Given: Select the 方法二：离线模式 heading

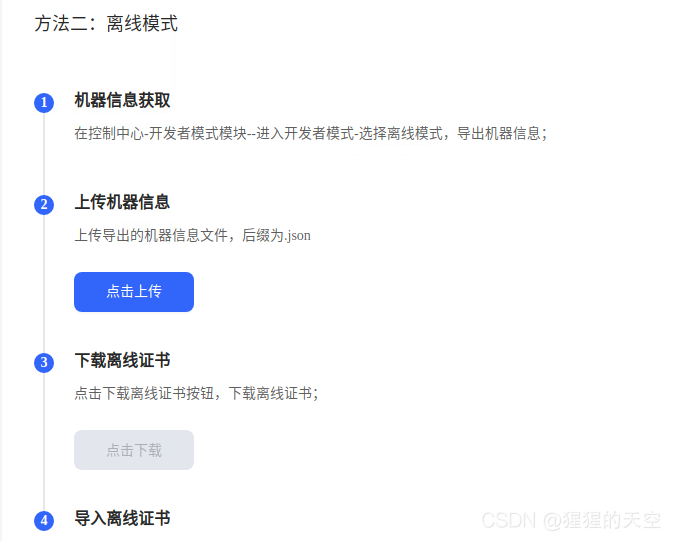Looking at the screenshot, I should coord(106,23).
